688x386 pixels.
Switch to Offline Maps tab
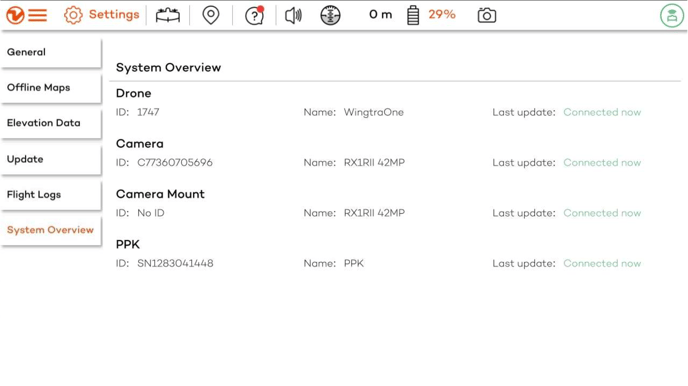pos(51,88)
